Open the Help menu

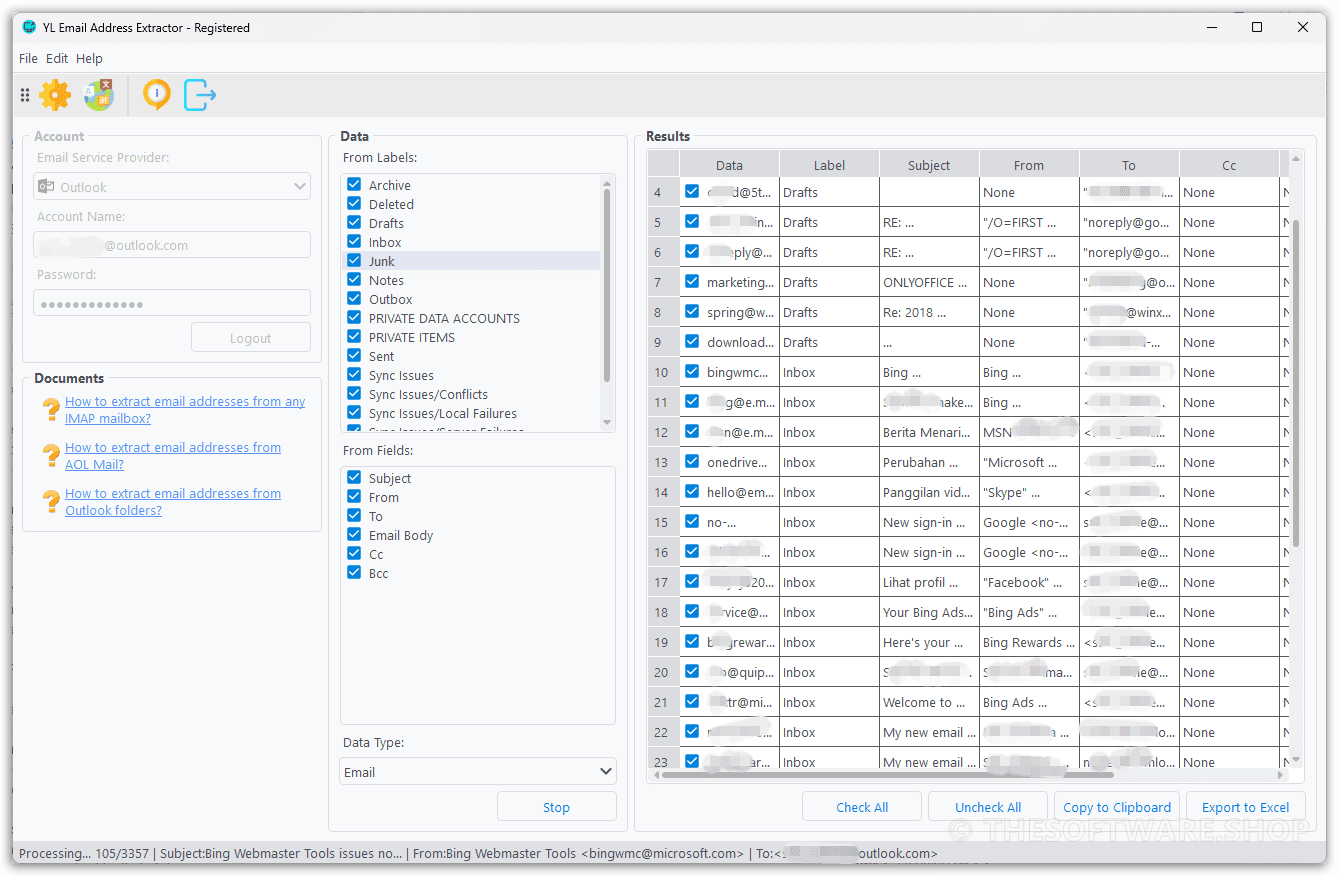tap(89, 59)
